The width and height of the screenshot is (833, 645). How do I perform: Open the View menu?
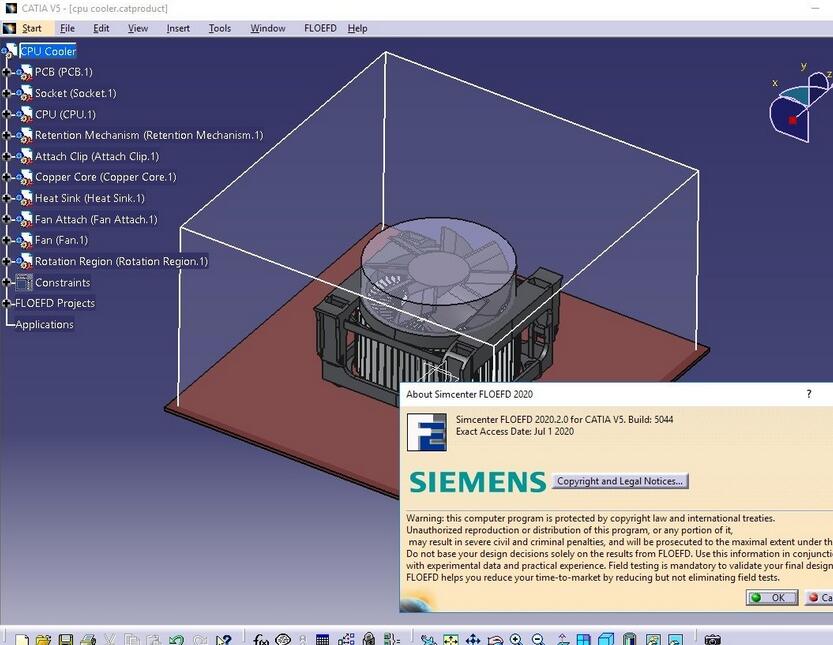(138, 28)
